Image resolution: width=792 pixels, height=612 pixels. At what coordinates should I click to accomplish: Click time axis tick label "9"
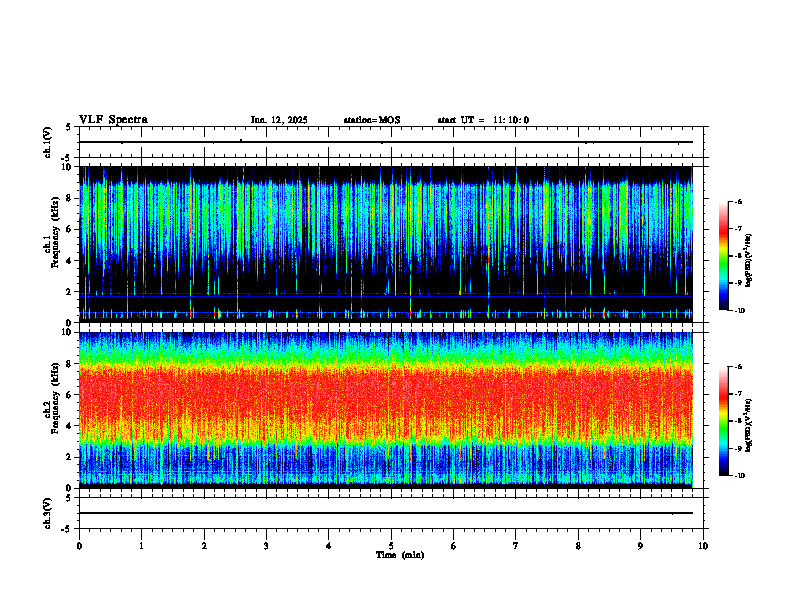tap(640, 546)
